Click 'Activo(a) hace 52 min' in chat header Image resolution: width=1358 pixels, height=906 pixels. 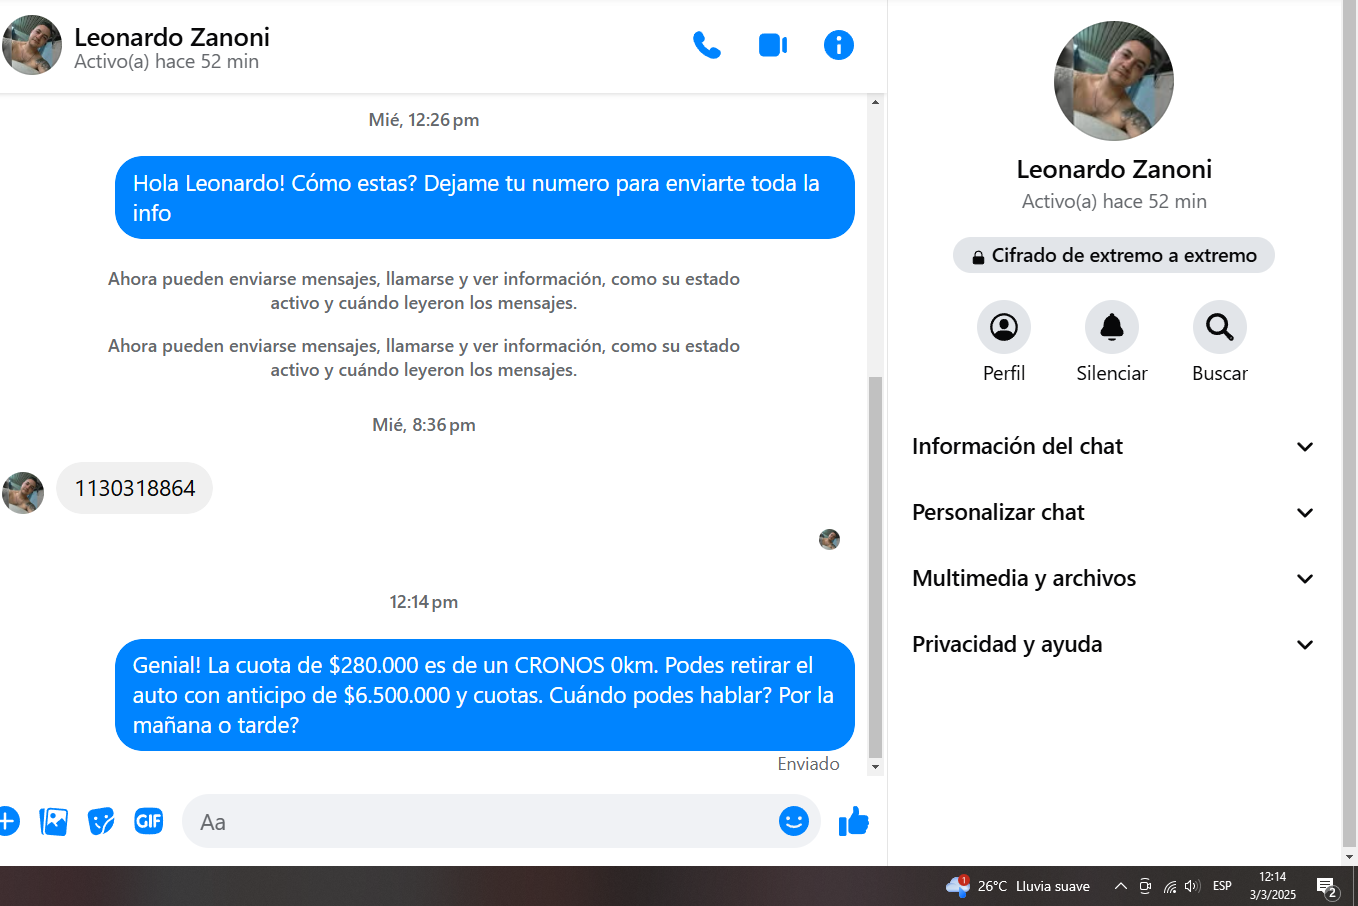coord(167,62)
